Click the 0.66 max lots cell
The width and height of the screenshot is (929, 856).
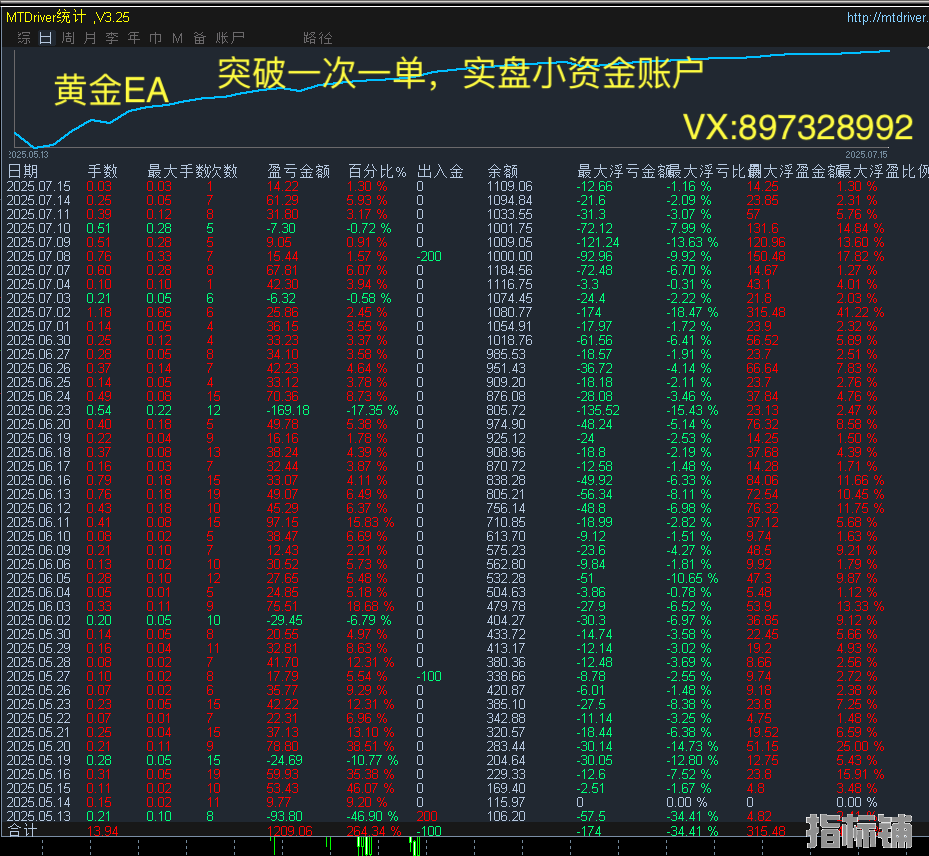(159, 313)
